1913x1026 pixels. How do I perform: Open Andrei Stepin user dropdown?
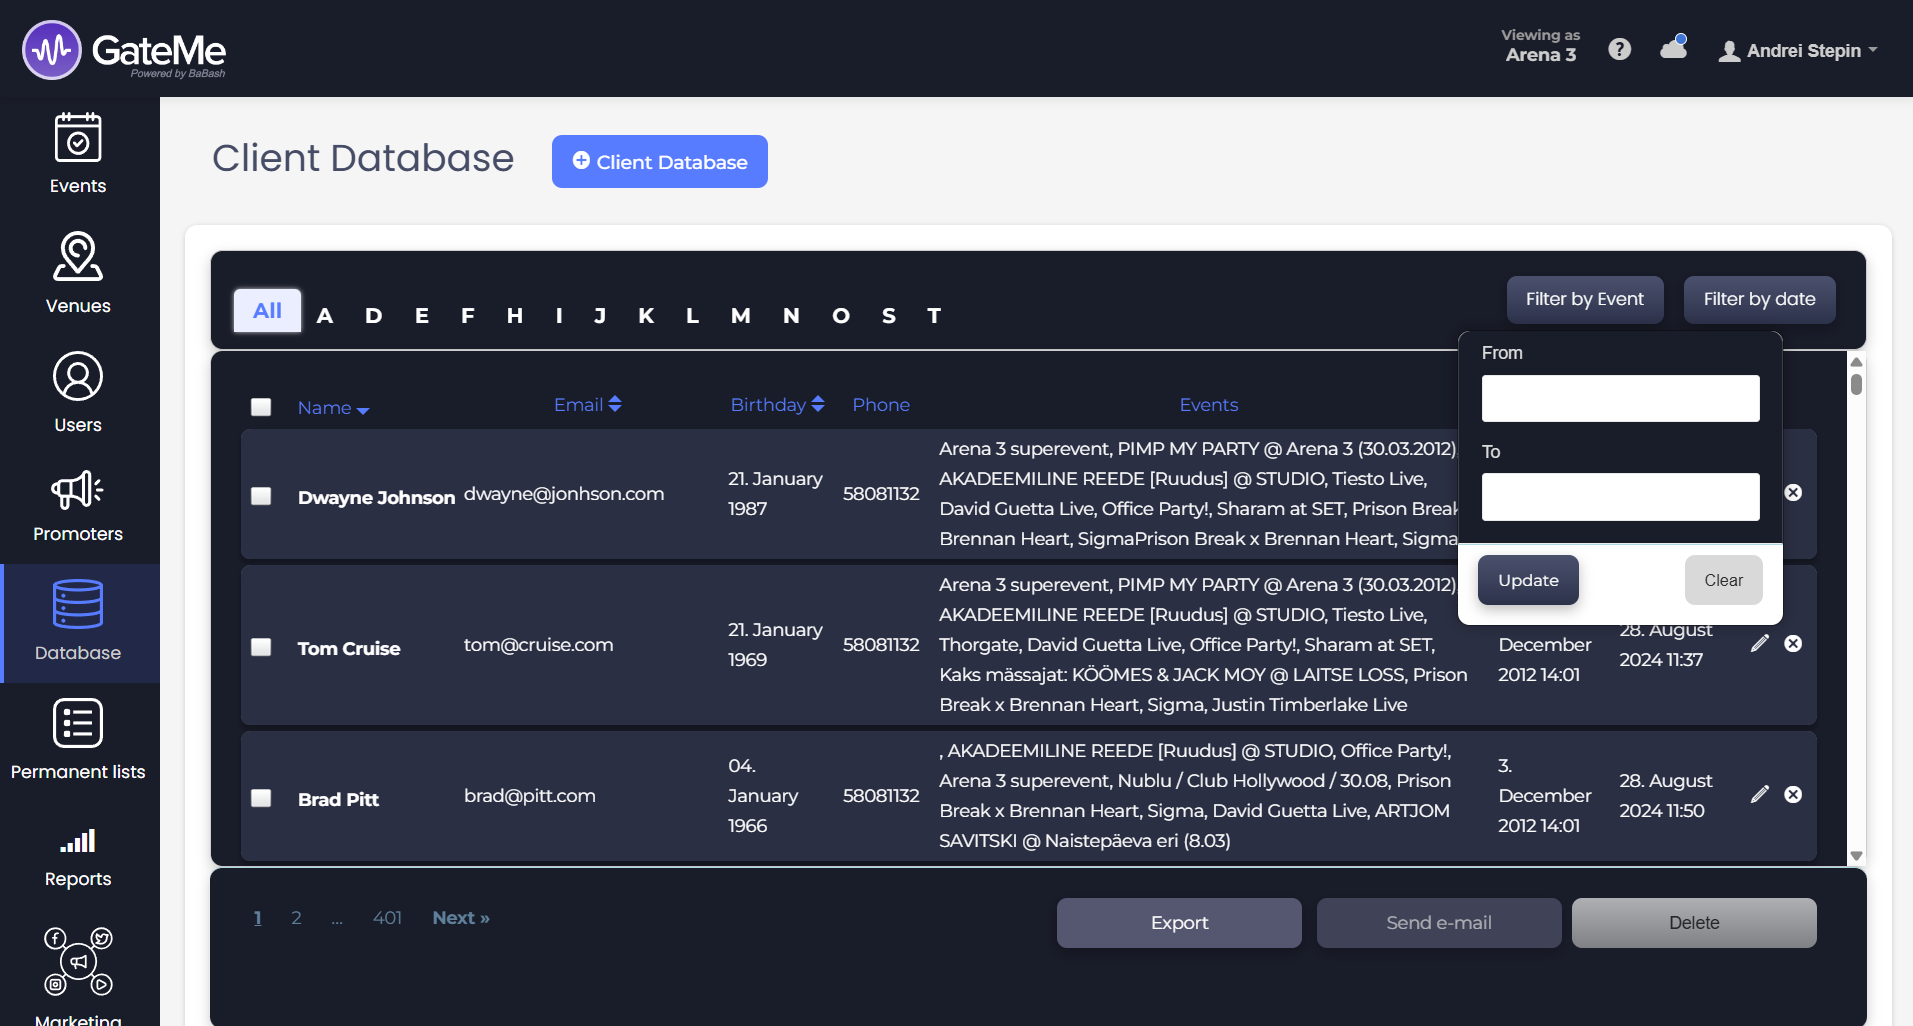point(1798,51)
